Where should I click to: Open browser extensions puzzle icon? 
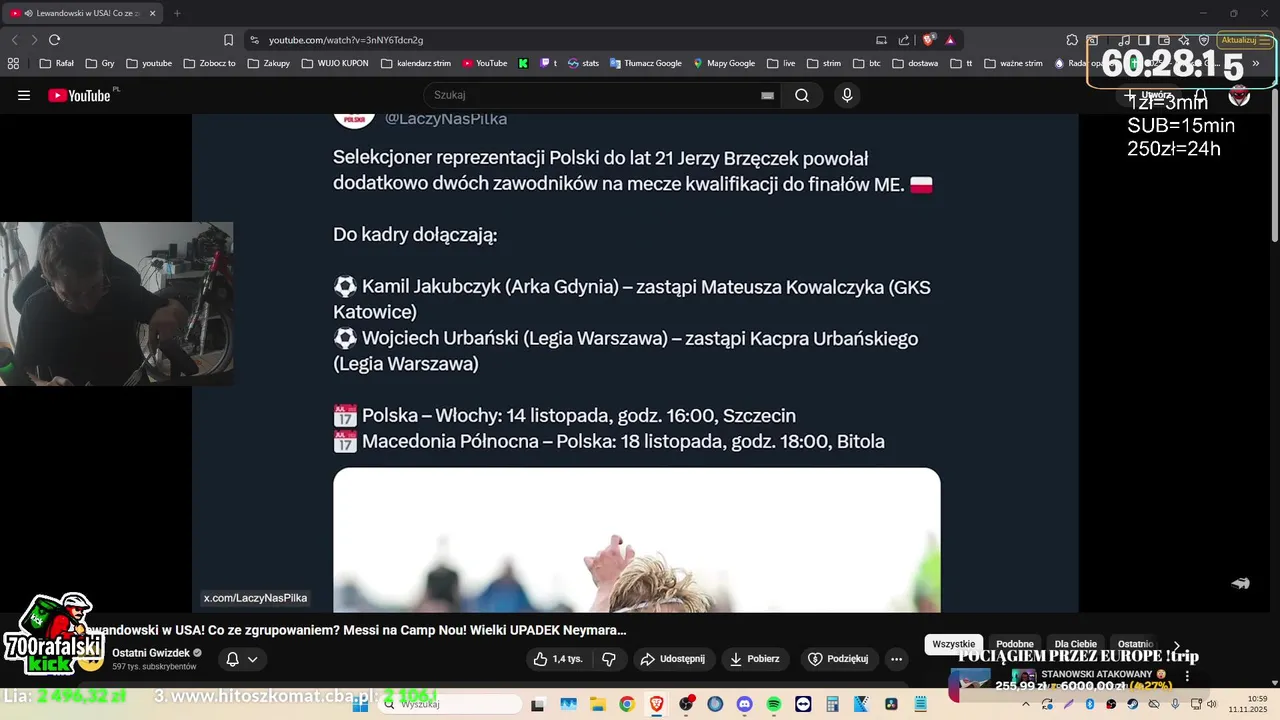point(1072,40)
